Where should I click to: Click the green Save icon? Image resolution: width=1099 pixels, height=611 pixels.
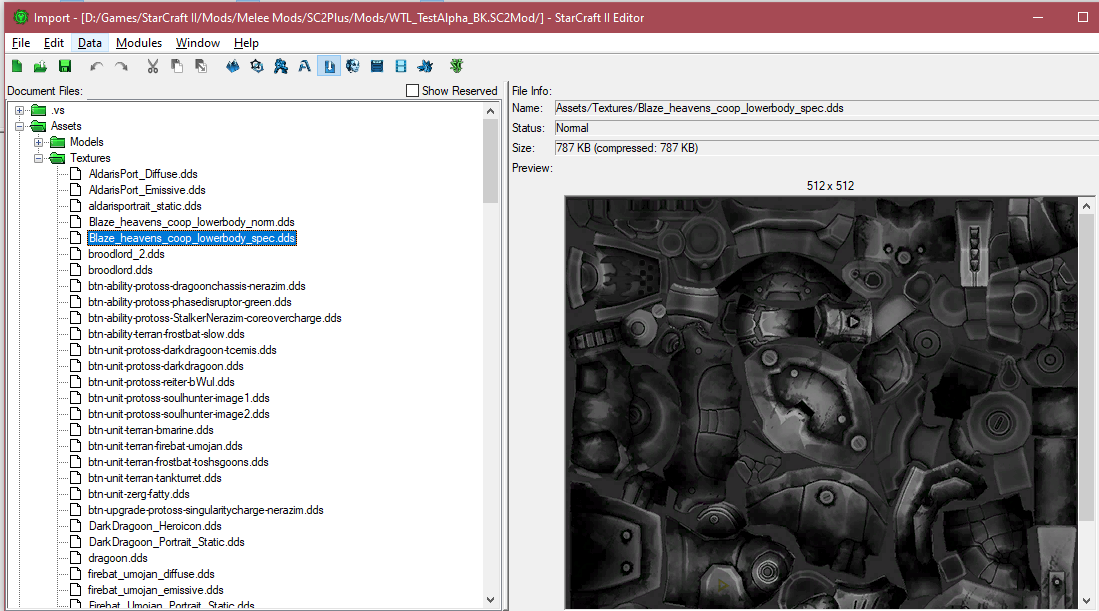point(65,67)
